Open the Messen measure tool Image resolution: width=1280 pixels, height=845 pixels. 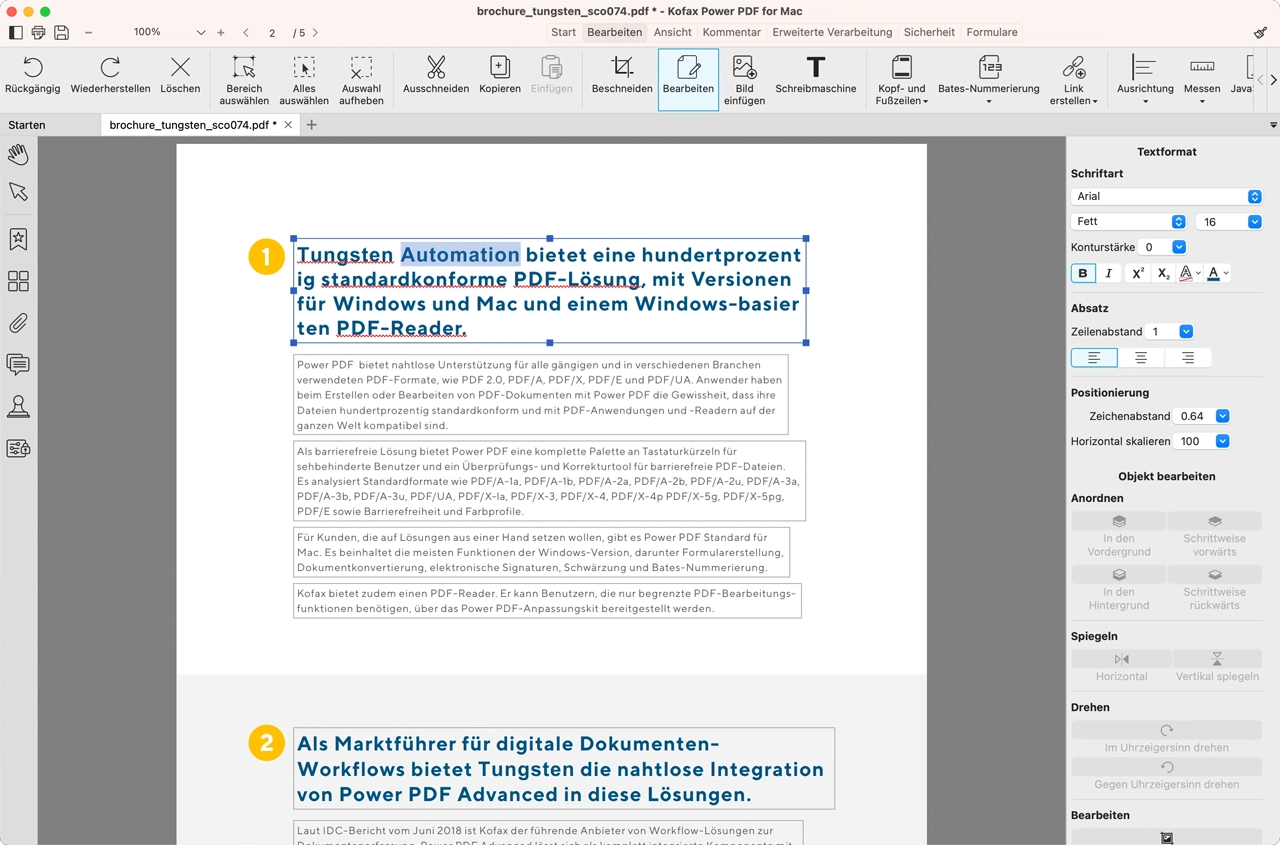[1202, 78]
